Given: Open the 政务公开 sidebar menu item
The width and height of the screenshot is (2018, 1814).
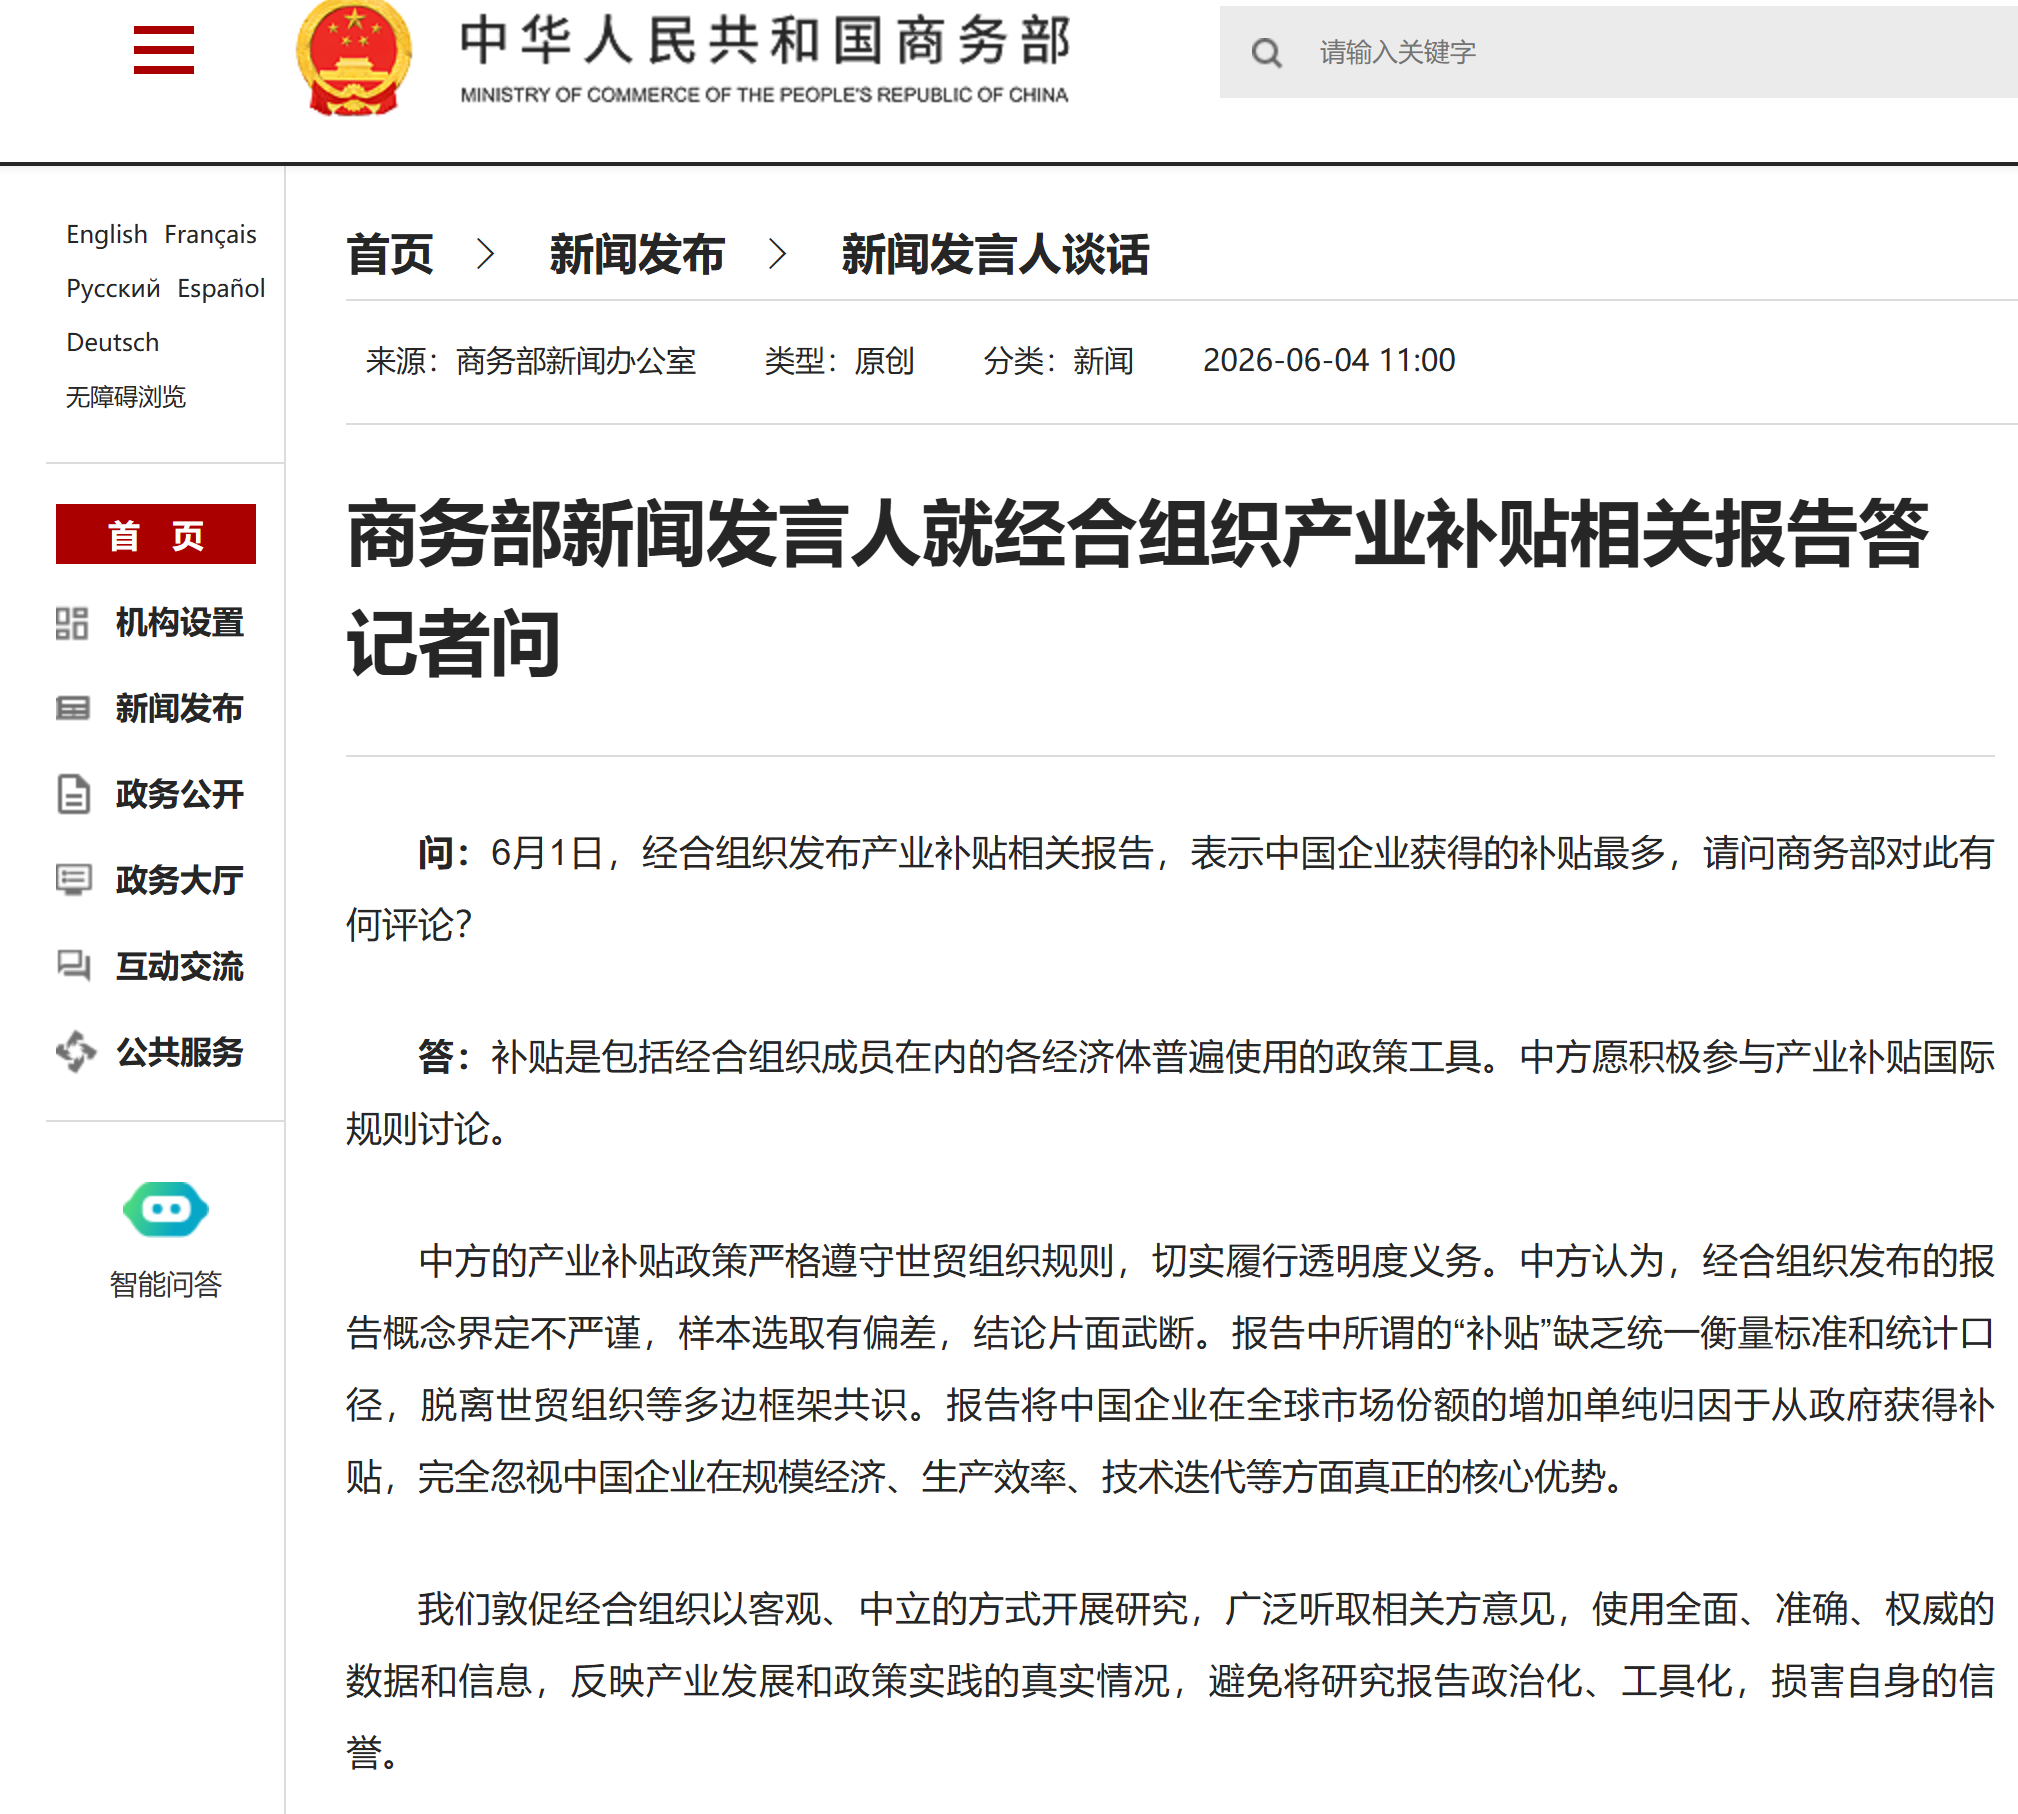Looking at the screenshot, I should click(180, 795).
